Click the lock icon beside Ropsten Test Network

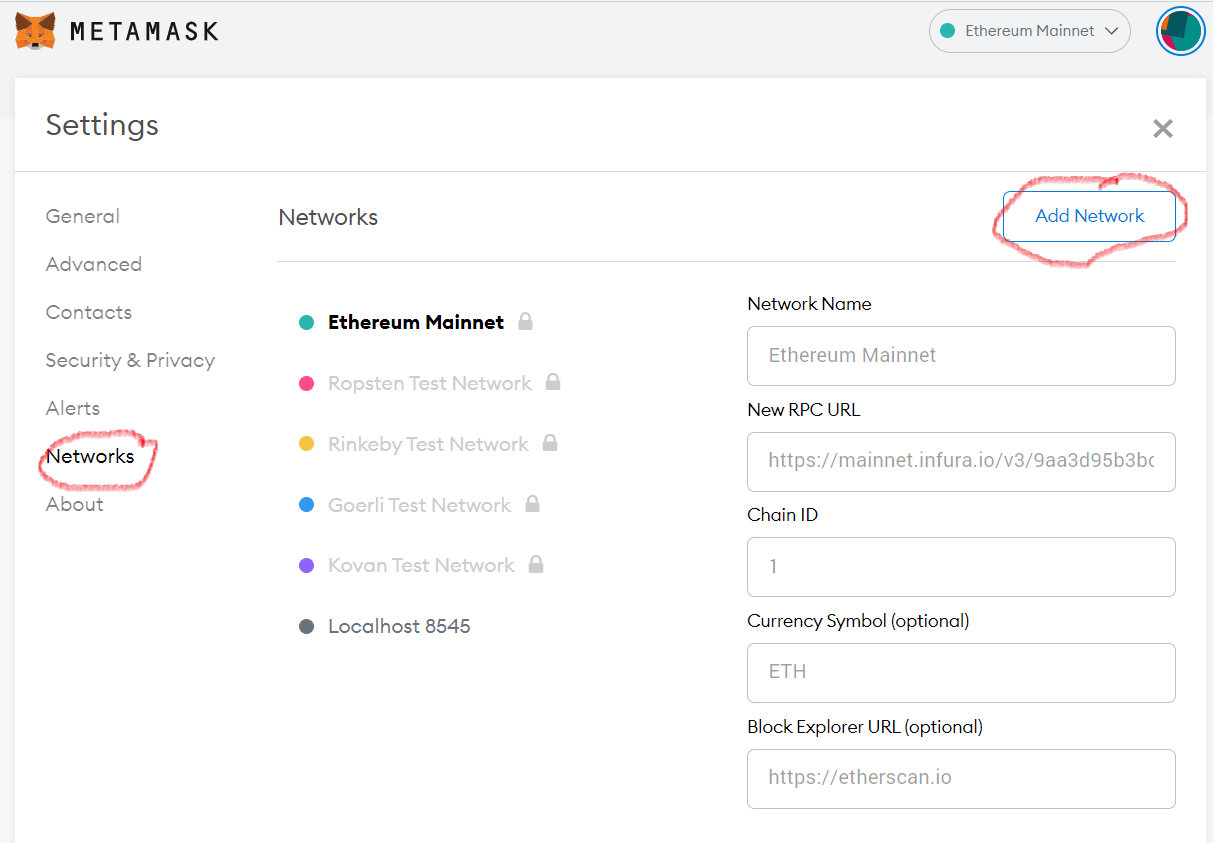pos(552,382)
